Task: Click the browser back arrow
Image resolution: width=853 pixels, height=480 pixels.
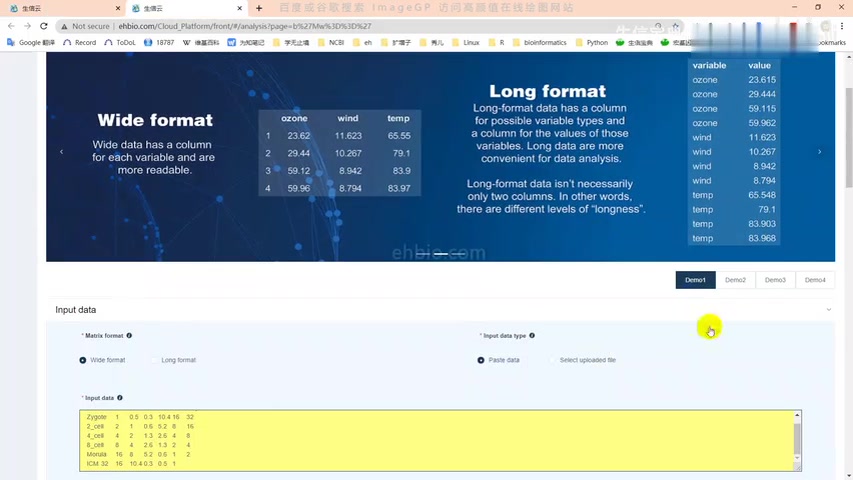Action: [x=10, y=26]
